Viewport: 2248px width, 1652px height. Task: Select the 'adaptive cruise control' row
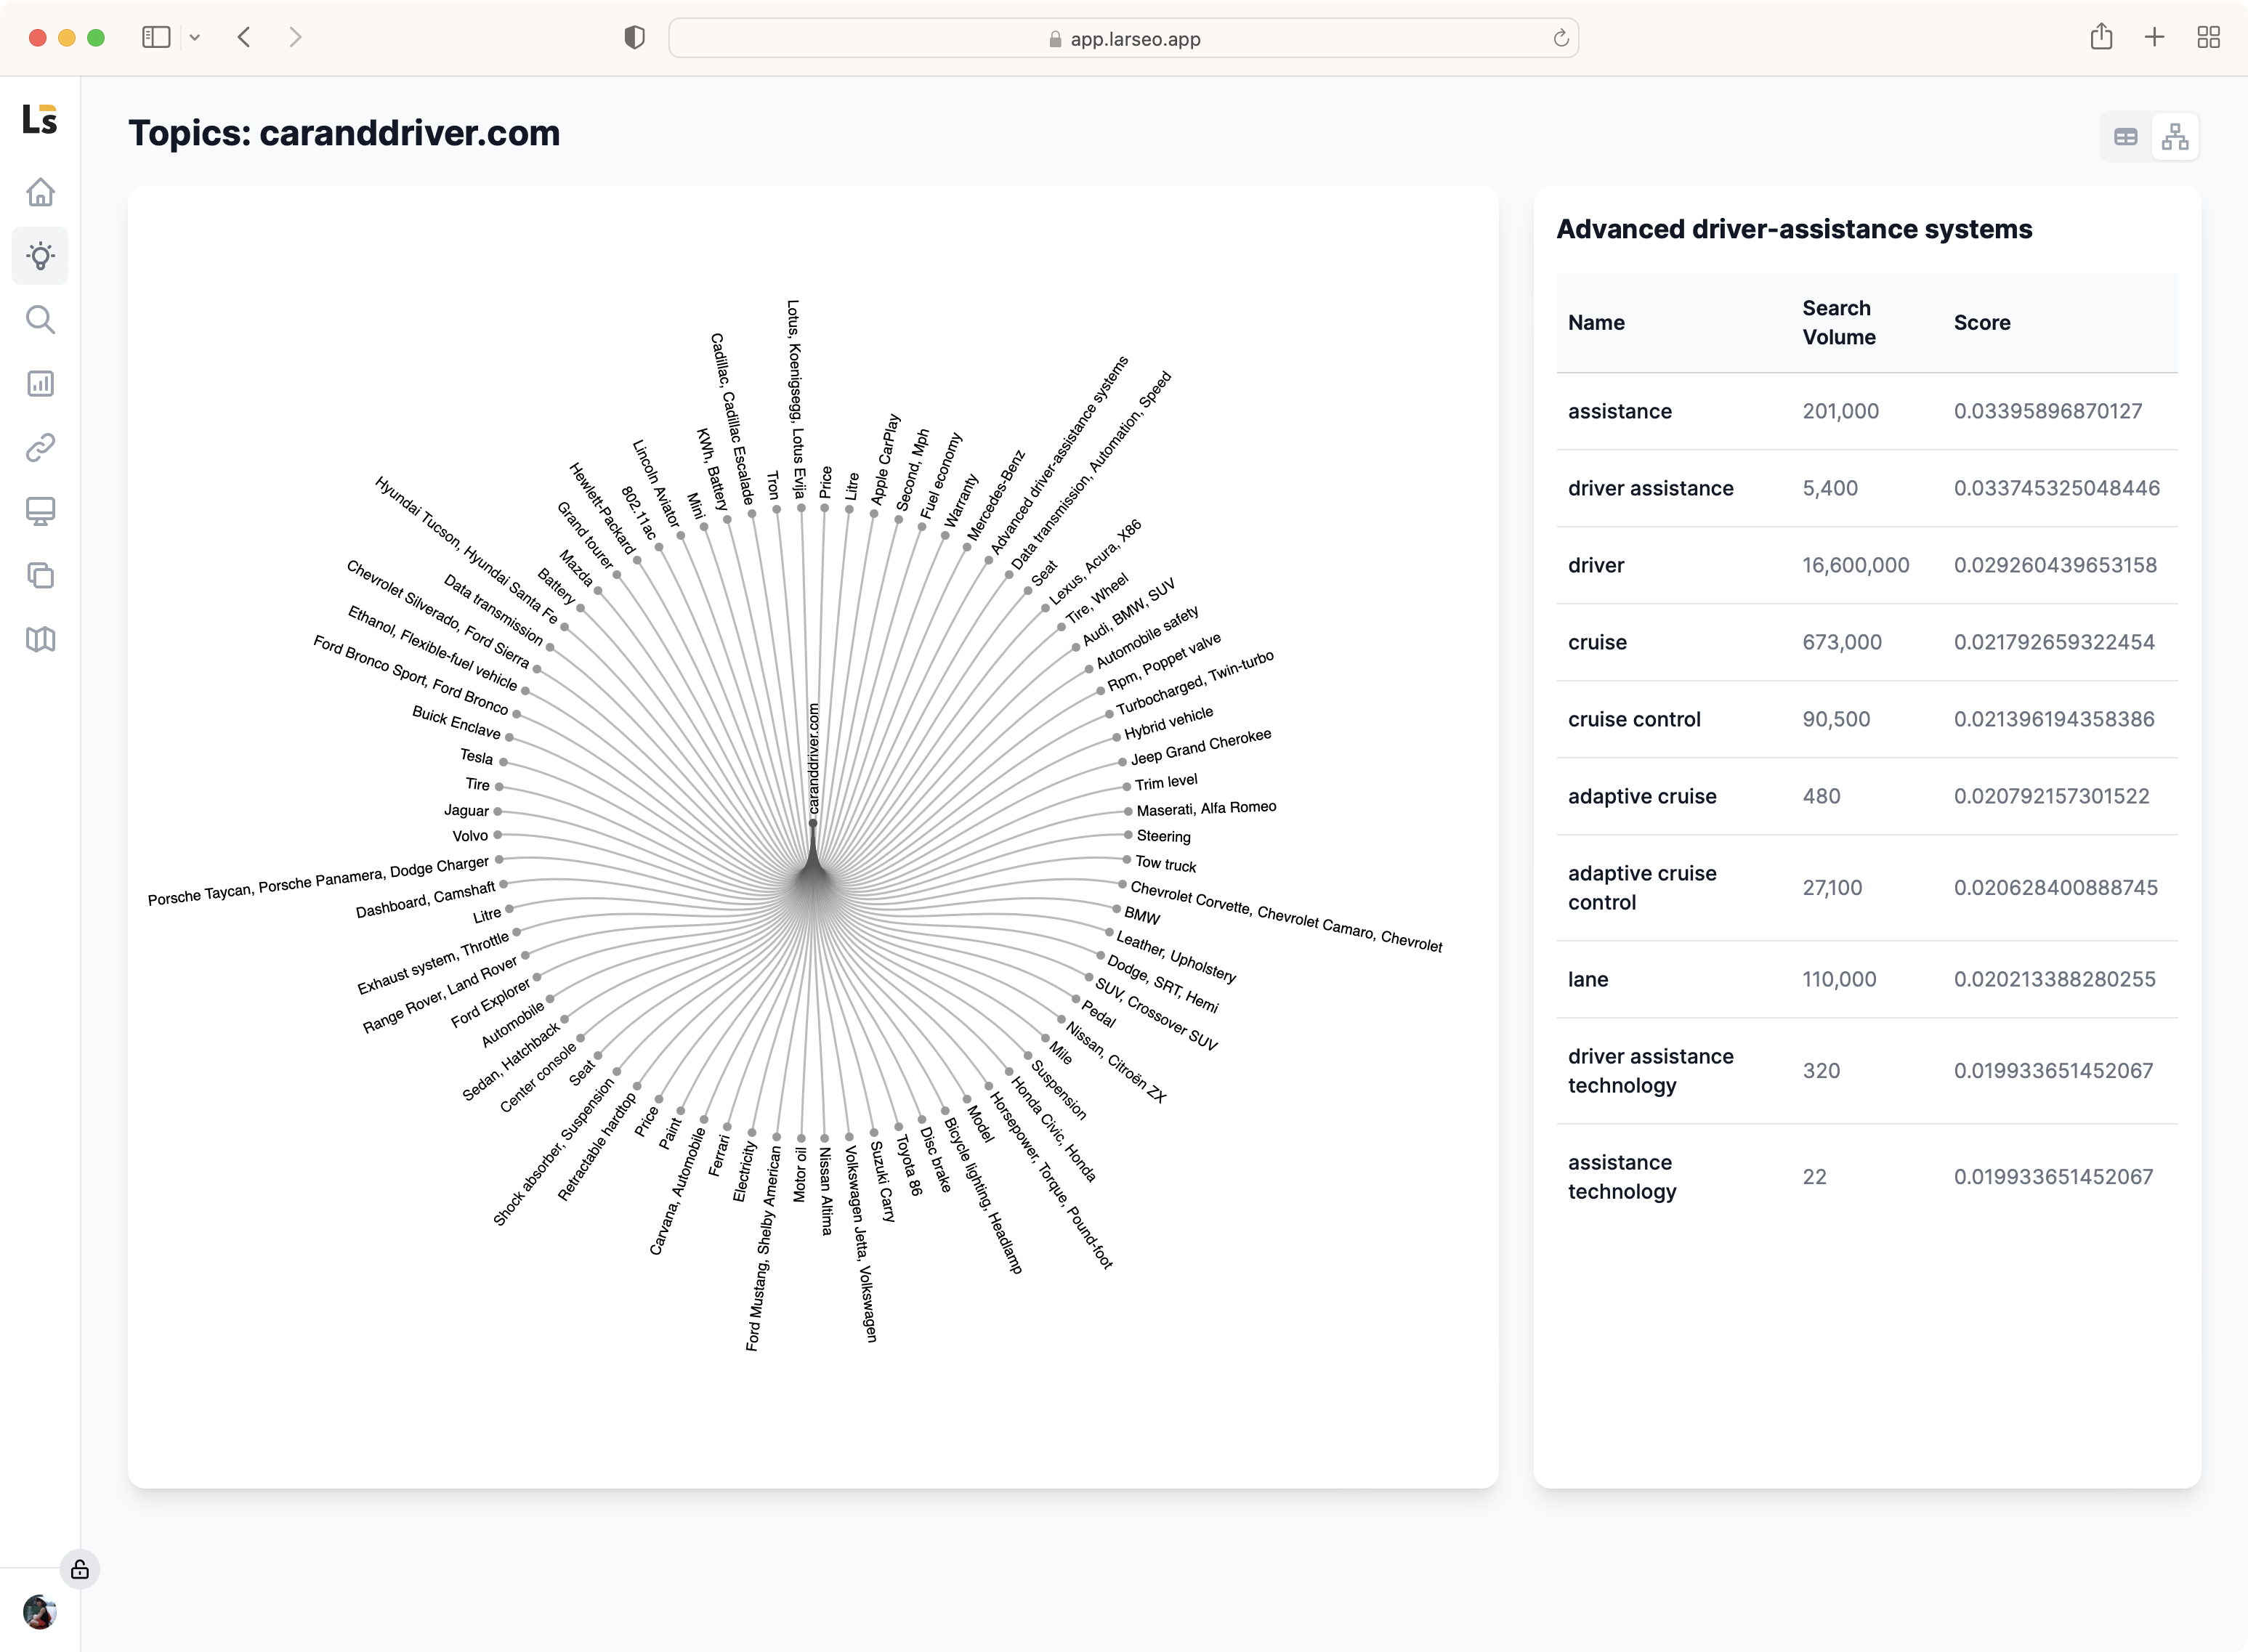1867,888
